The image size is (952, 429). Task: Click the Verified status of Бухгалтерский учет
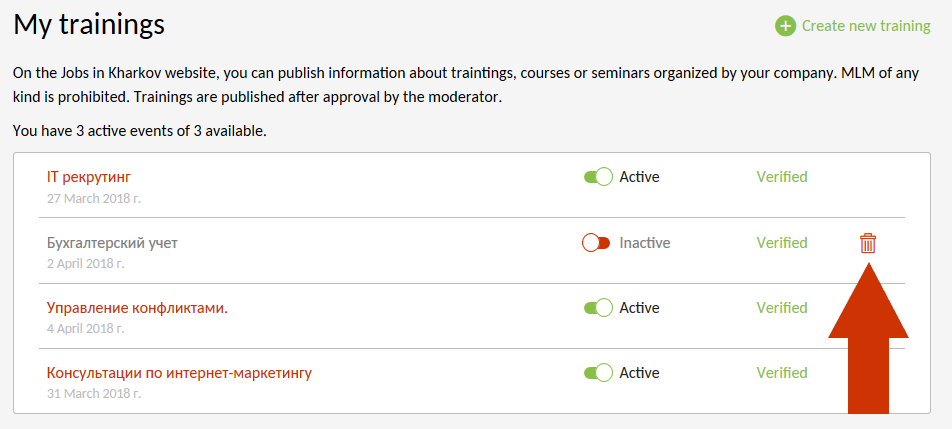(x=782, y=243)
